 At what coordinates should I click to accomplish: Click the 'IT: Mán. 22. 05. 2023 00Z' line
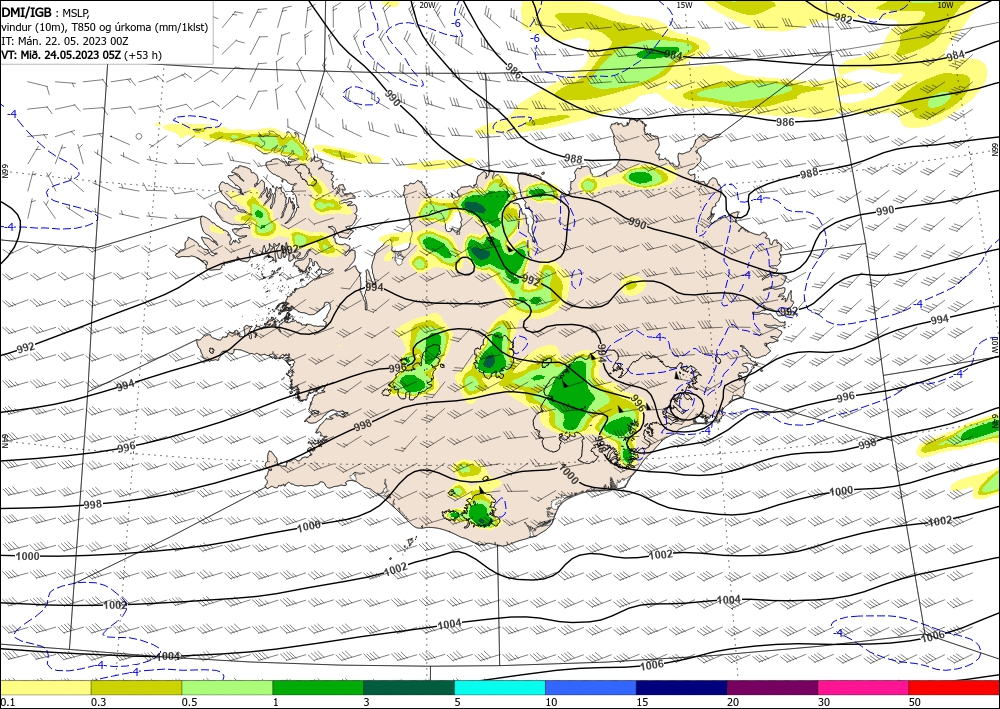[64, 41]
